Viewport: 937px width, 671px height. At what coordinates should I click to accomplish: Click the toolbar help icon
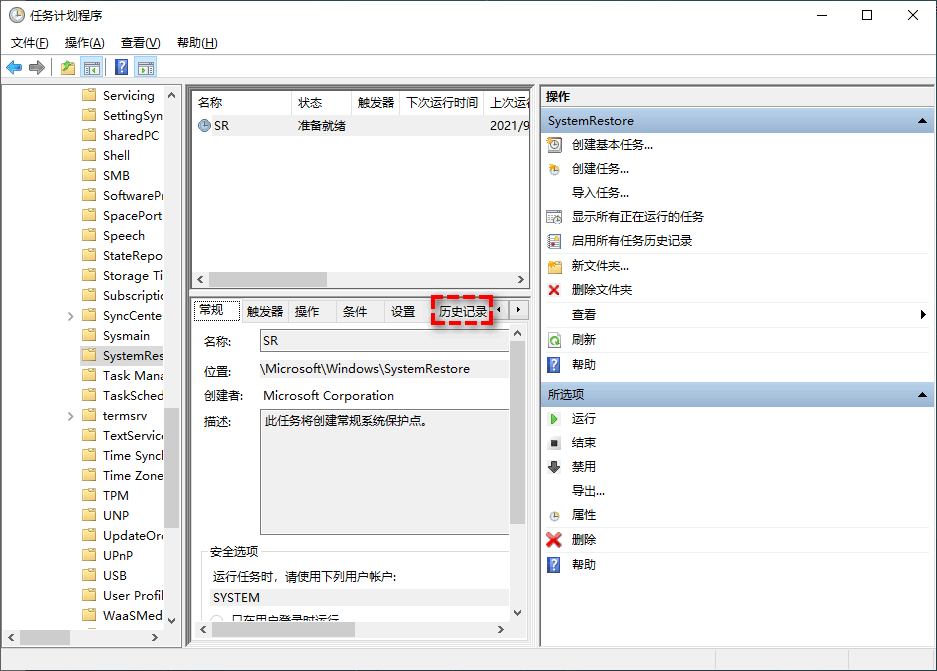[x=119, y=67]
